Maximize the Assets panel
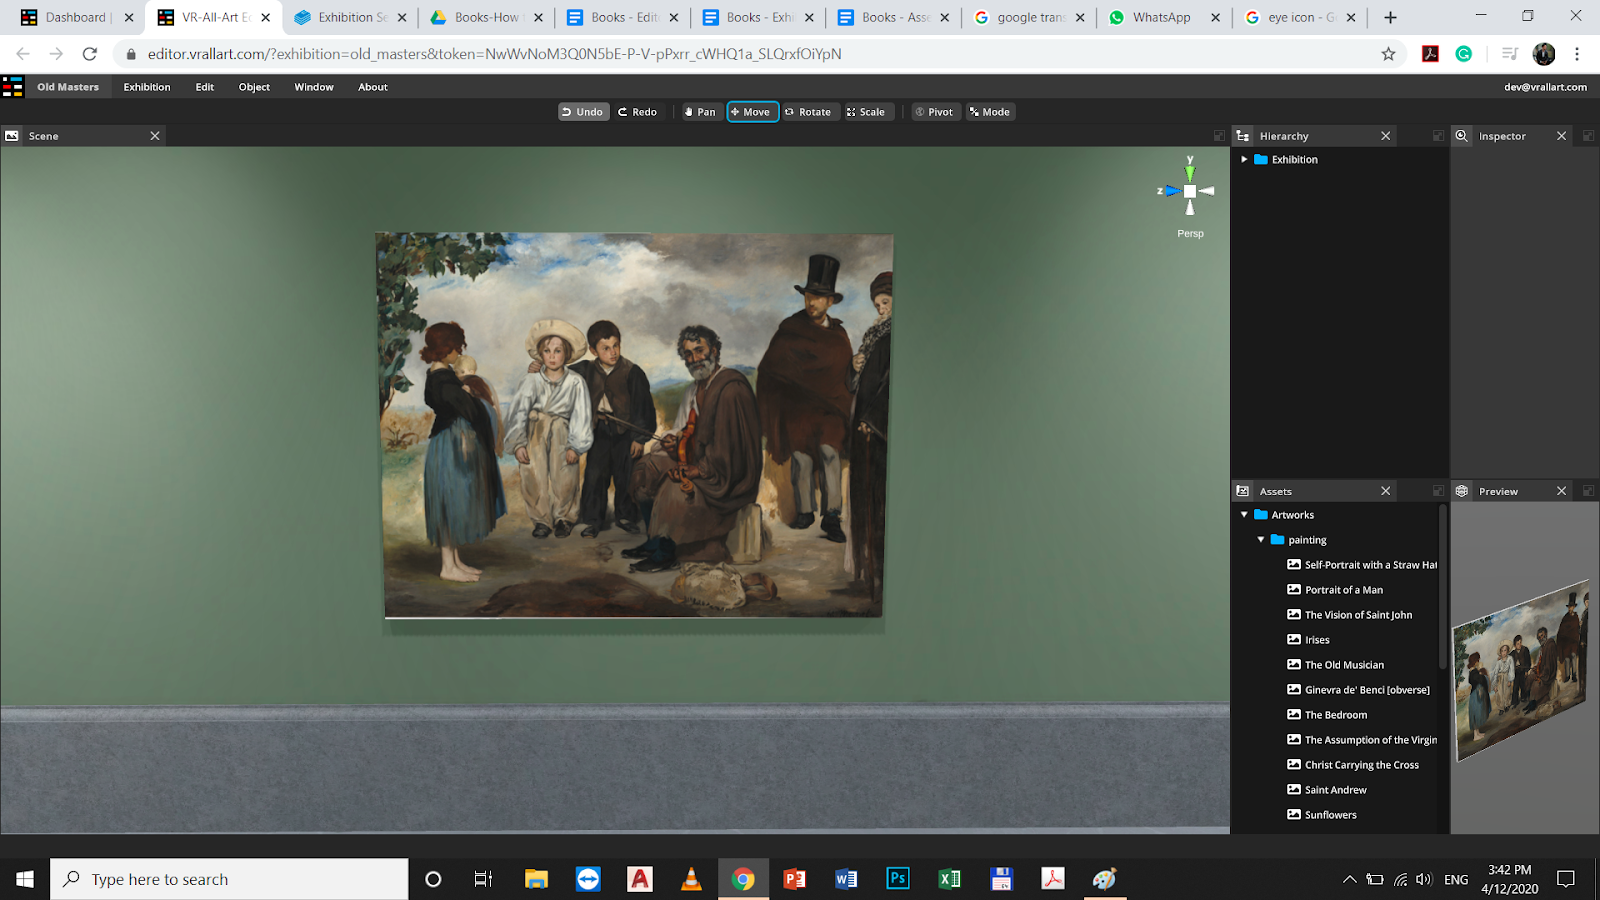The height and width of the screenshot is (900, 1600). coord(1439,491)
